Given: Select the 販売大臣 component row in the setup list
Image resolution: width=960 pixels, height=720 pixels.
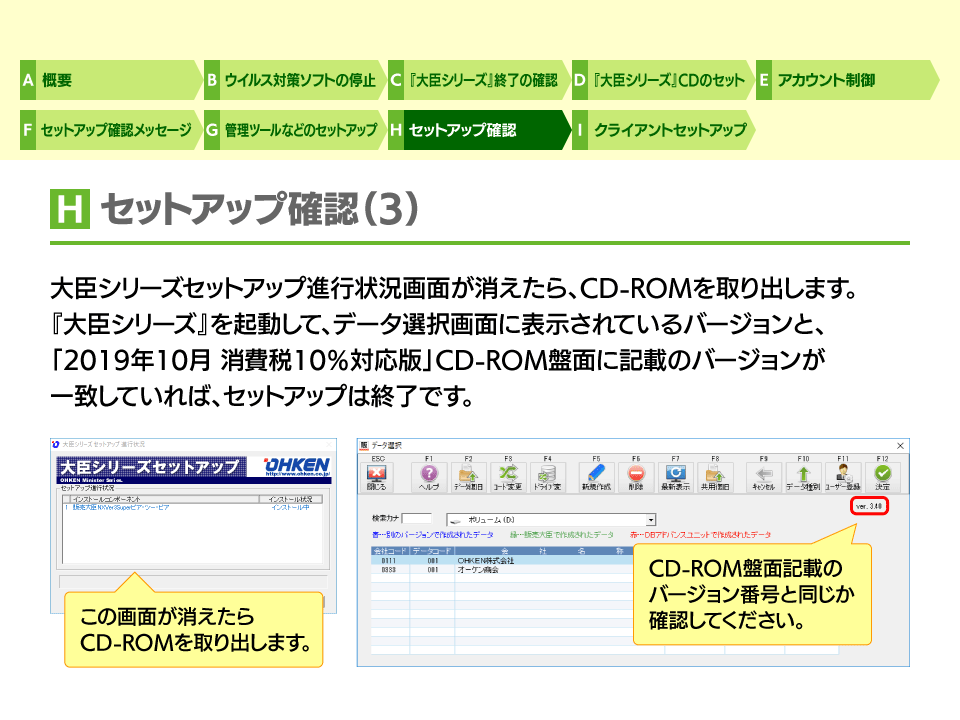Looking at the screenshot, I should coord(192,508).
